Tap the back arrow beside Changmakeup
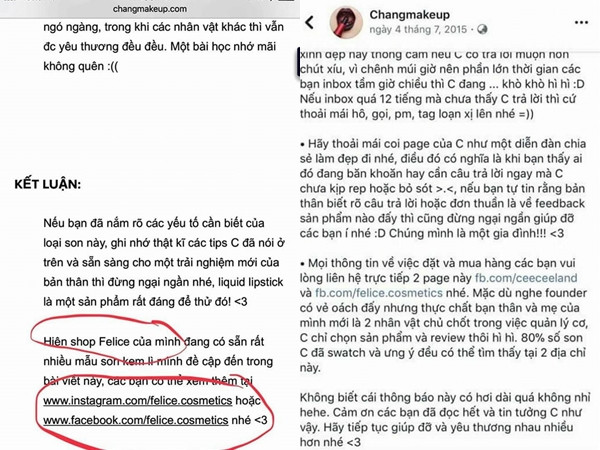The width and height of the screenshot is (600, 450). pyautogui.click(x=310, y=23)
